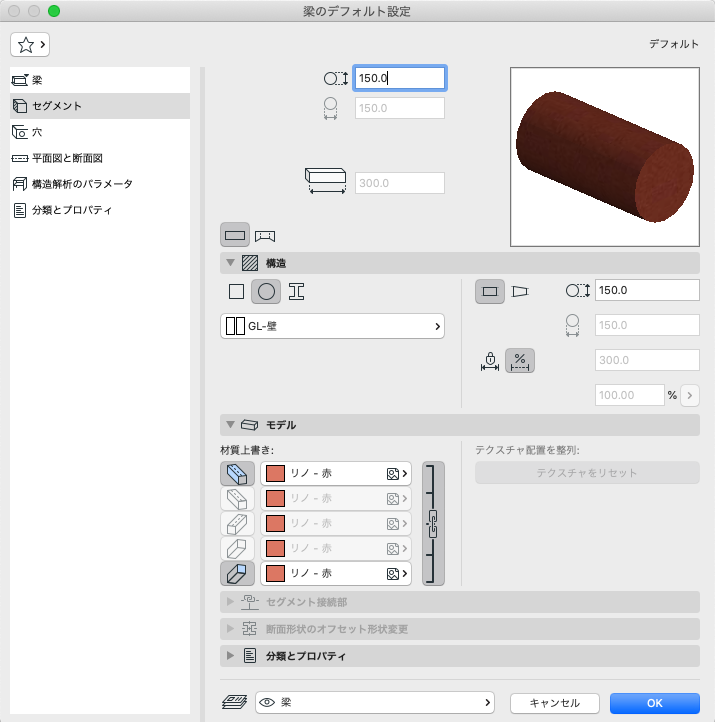Click デフォルト label at top right
This screenshot has width=715, height=722.
(674, 44)
